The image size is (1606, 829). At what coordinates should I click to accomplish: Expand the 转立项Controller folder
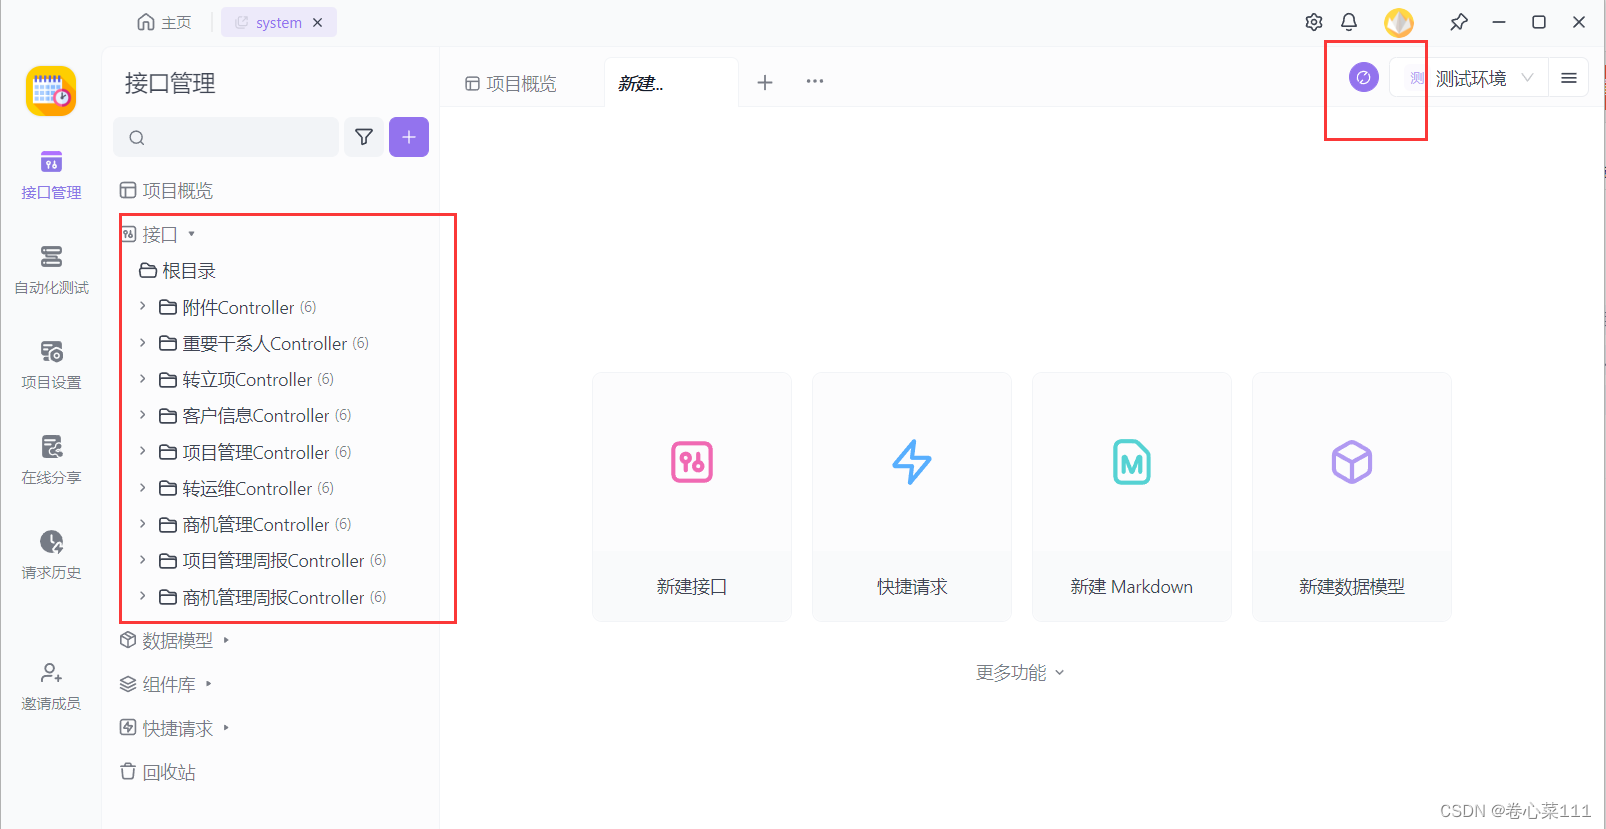click(143, 379)
